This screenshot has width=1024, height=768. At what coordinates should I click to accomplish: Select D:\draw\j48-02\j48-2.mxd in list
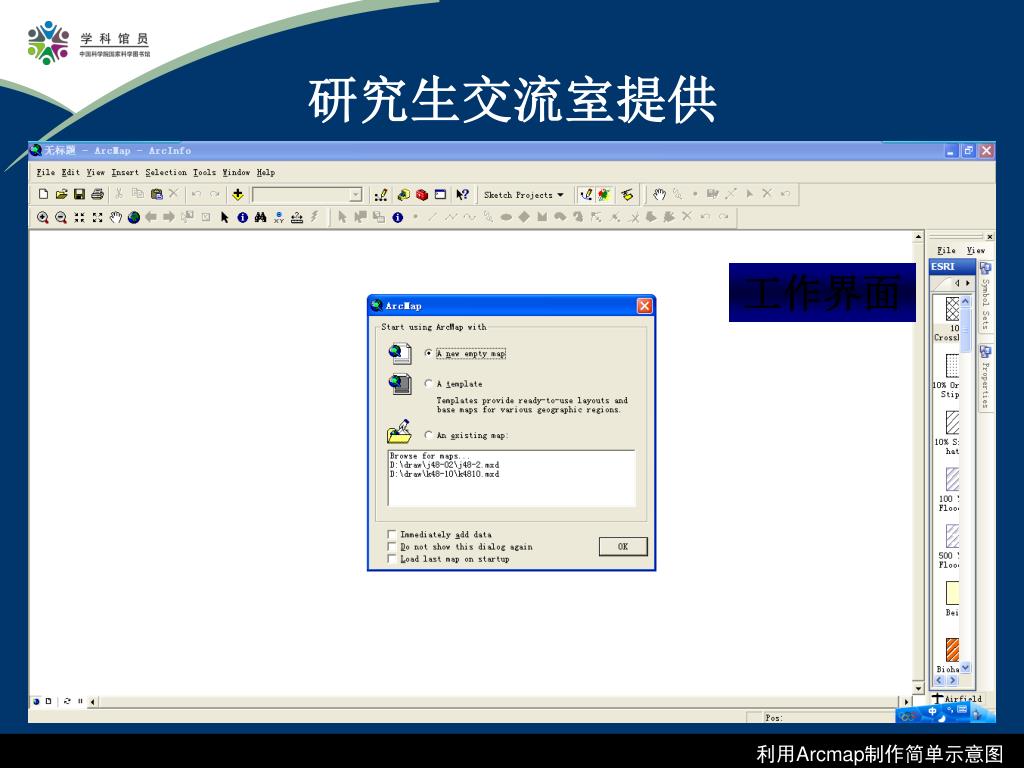(x=445, y=465)
